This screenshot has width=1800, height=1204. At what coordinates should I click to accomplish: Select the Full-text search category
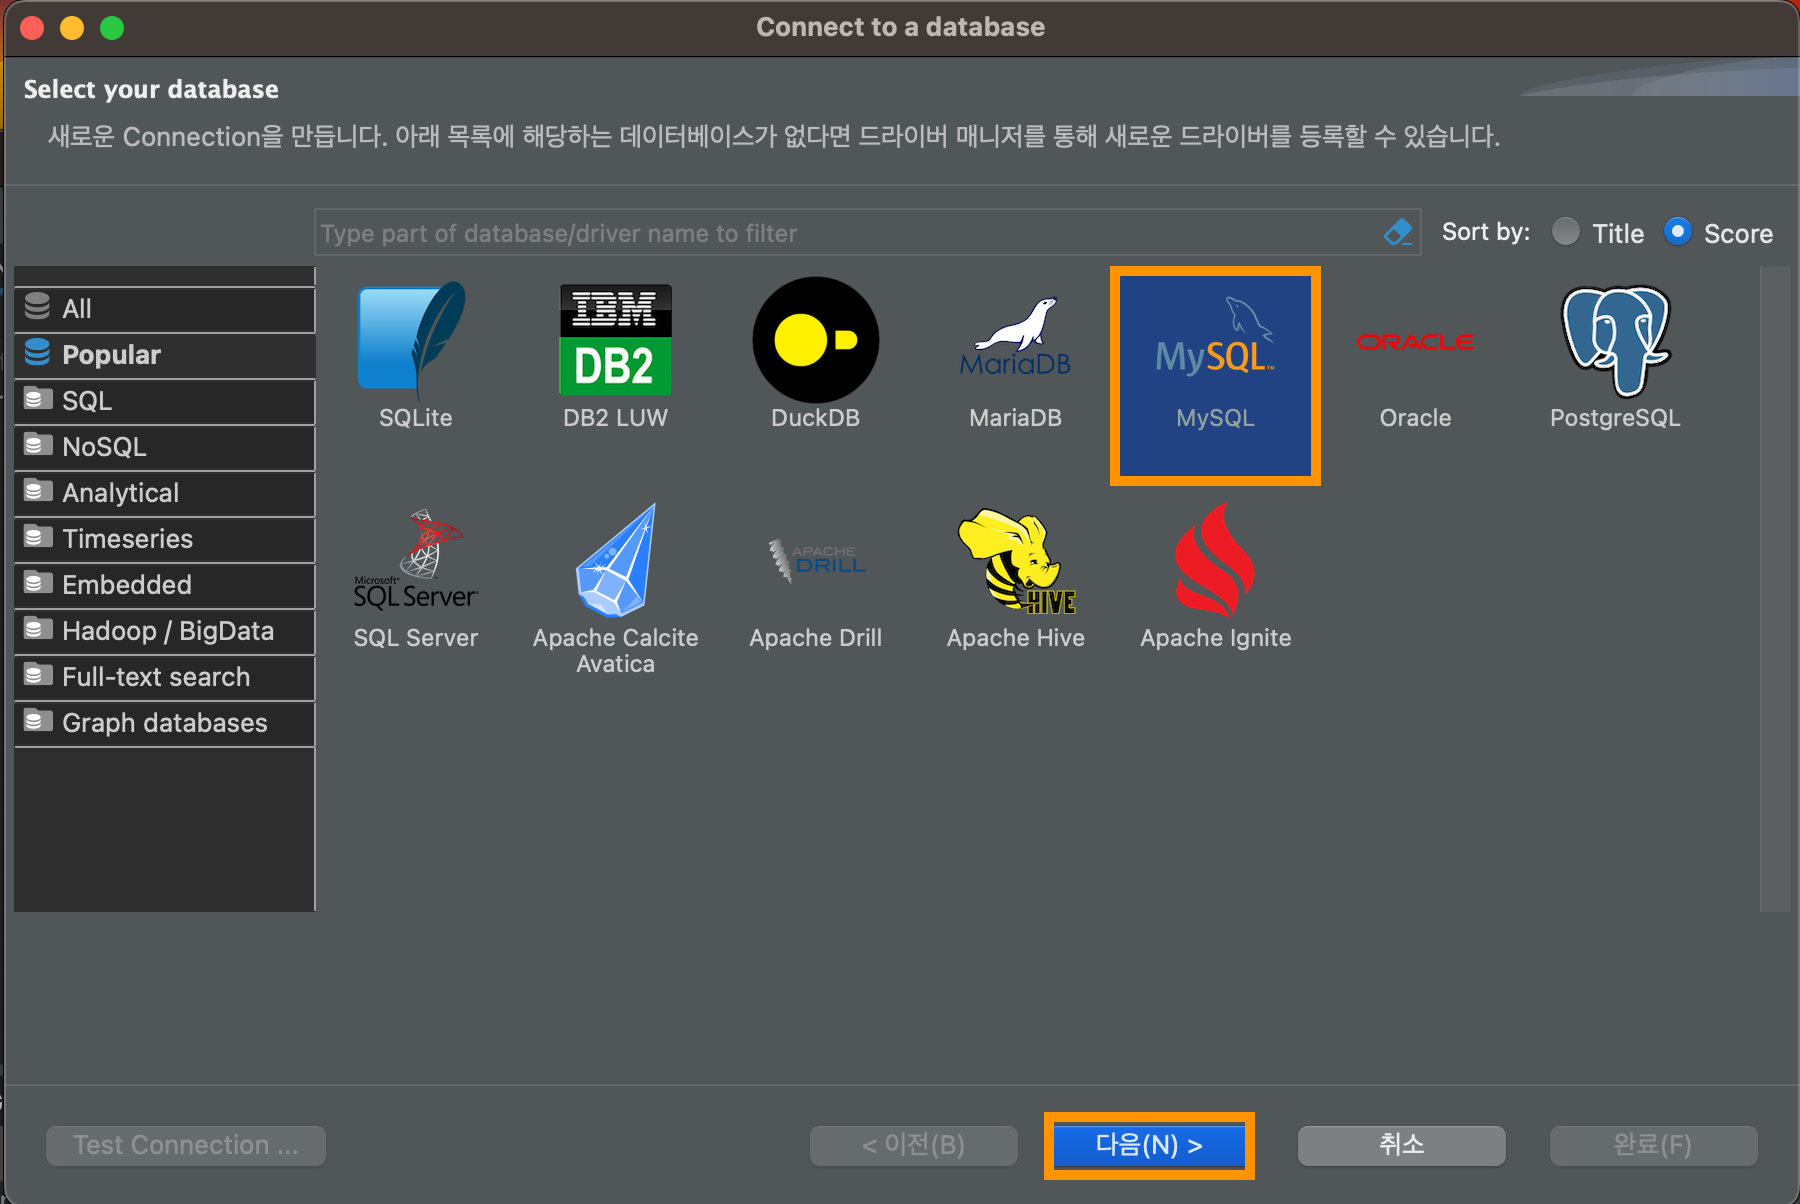165,677
